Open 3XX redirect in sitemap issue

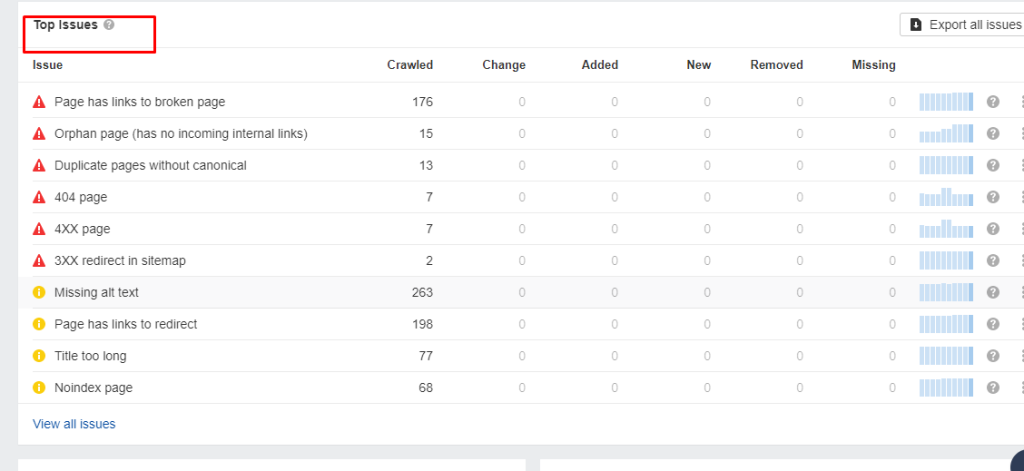[x=120, y=260]
